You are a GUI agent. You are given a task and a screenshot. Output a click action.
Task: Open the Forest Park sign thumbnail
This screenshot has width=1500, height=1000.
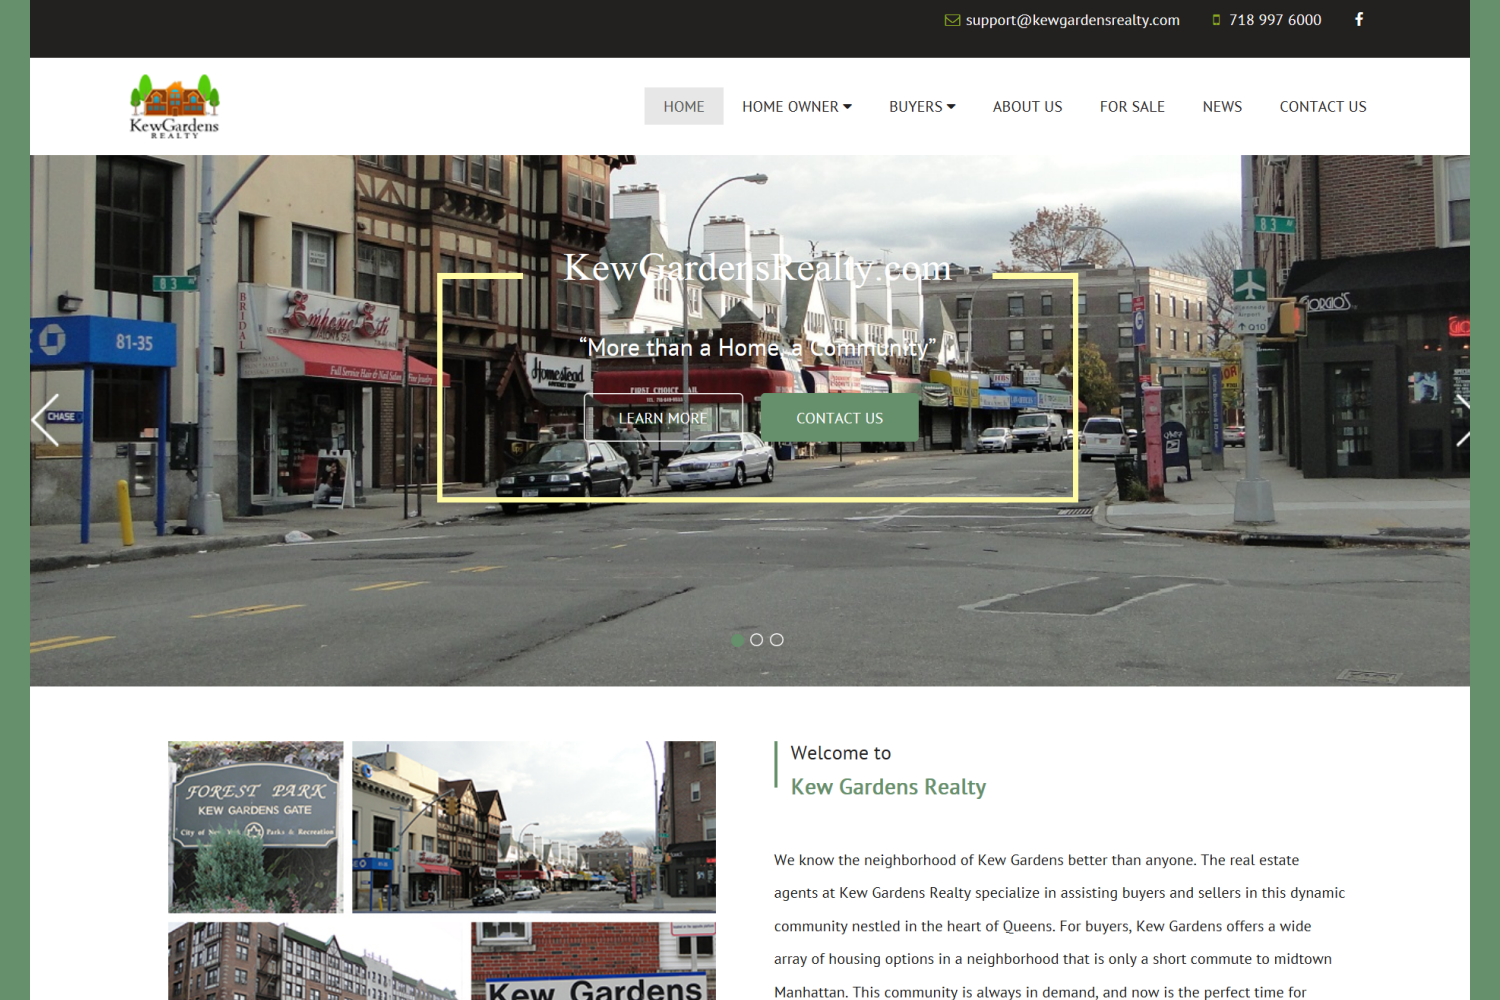click(256, 826)
